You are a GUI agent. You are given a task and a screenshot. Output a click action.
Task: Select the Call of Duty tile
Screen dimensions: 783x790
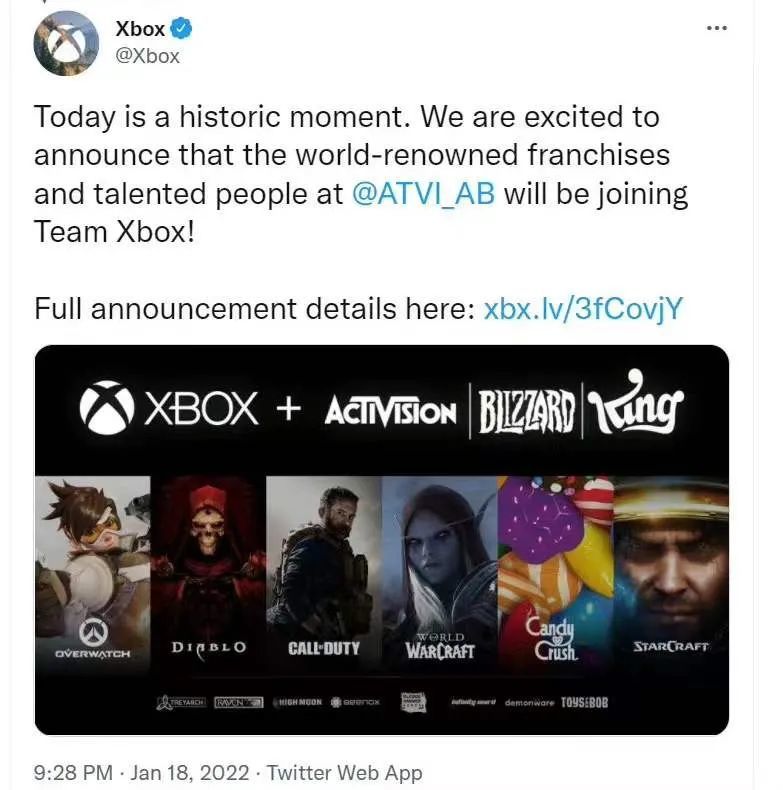click(324, 573)
